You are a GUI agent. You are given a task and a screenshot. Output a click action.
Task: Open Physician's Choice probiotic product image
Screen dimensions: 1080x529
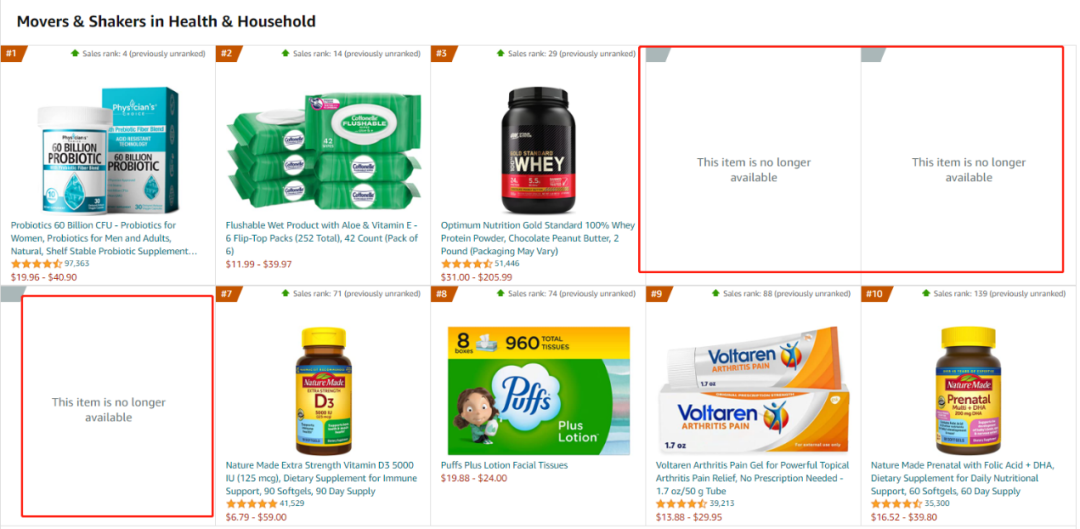pyautogui.click(x=107, y=150)
